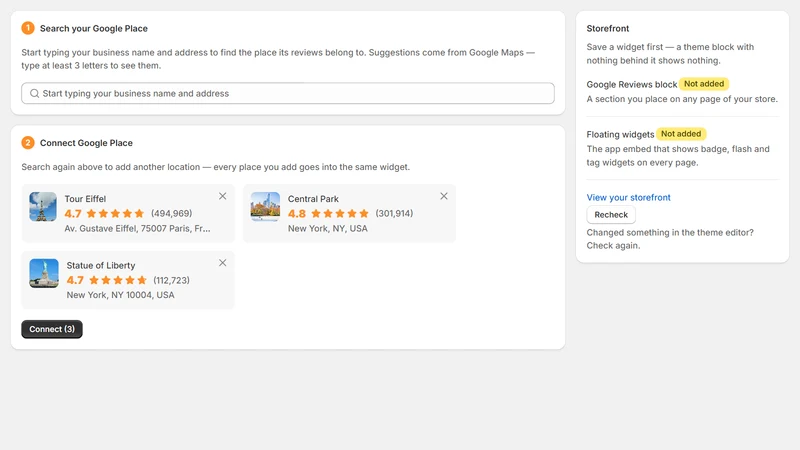Click the 'Floating widgets' label
The width and height of the screenshot is (800, 450).
(x=620, y=135)
